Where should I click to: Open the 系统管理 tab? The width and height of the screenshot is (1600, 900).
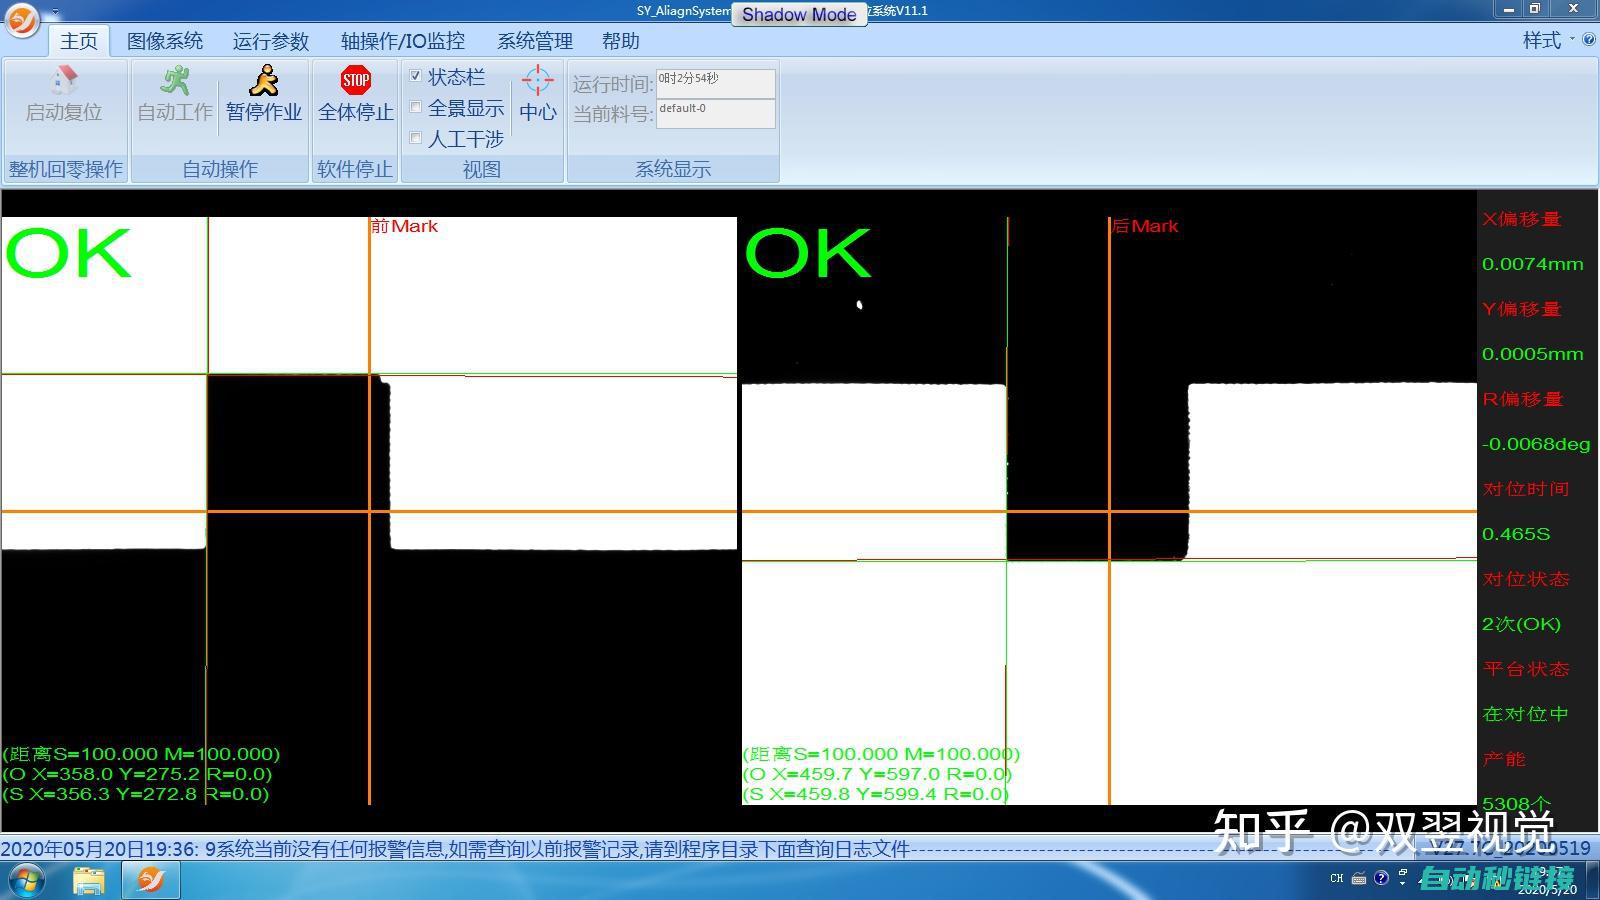click(x=535, y=41)
